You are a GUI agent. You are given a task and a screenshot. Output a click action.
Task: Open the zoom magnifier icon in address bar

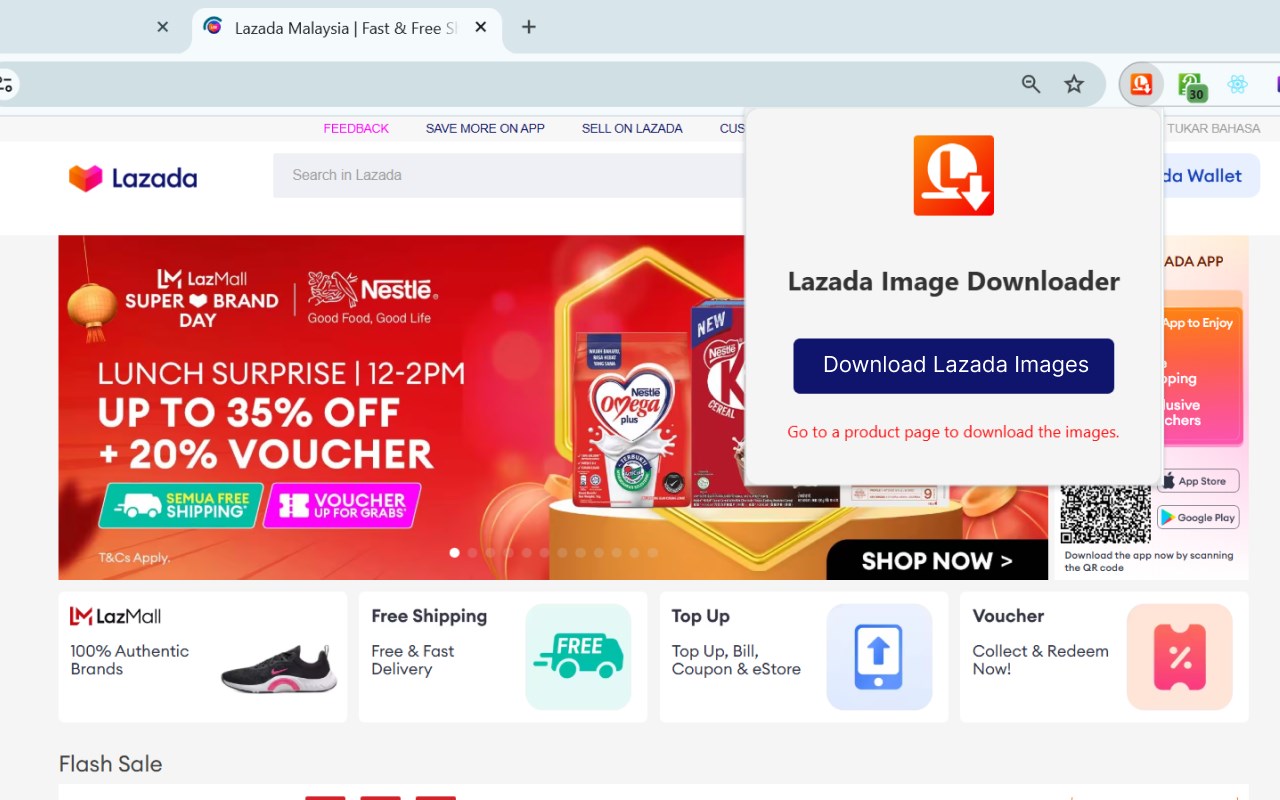(x=1031, y=84)
